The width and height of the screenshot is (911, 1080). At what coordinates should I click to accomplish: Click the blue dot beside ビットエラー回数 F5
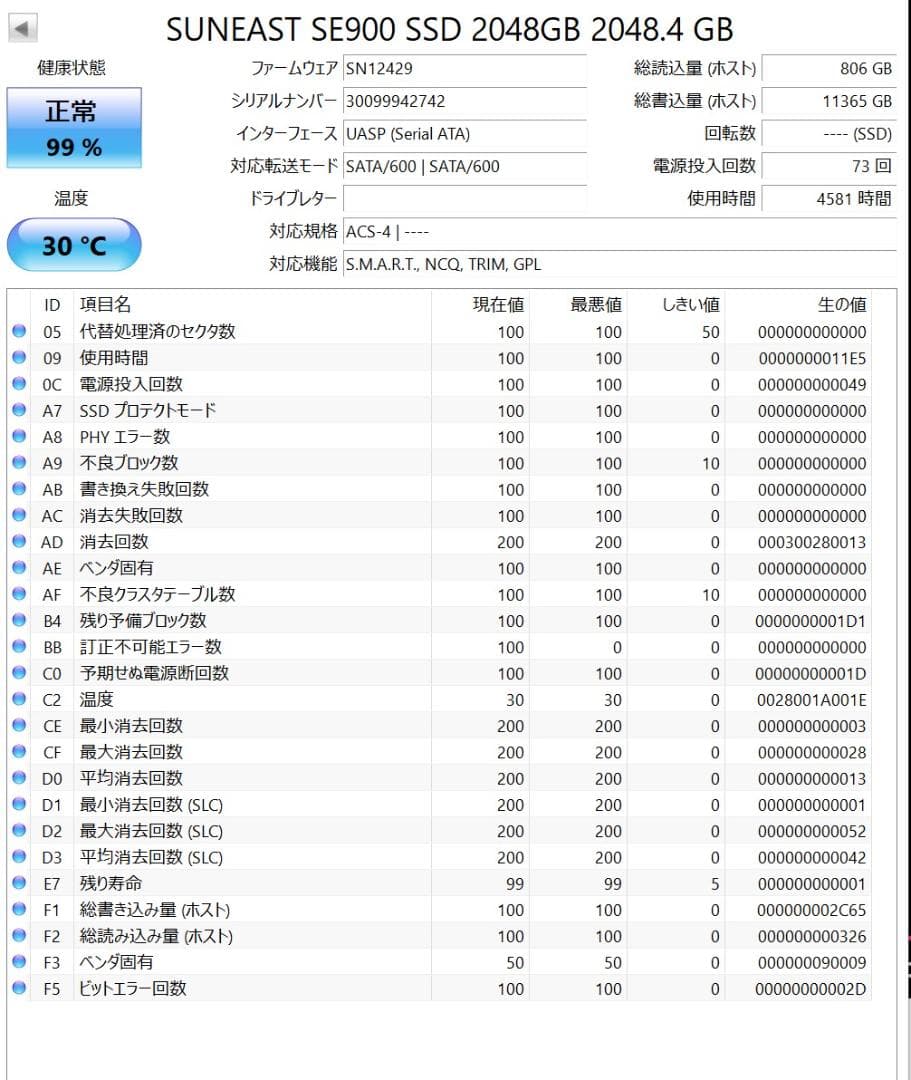click(x=20, y=989)
